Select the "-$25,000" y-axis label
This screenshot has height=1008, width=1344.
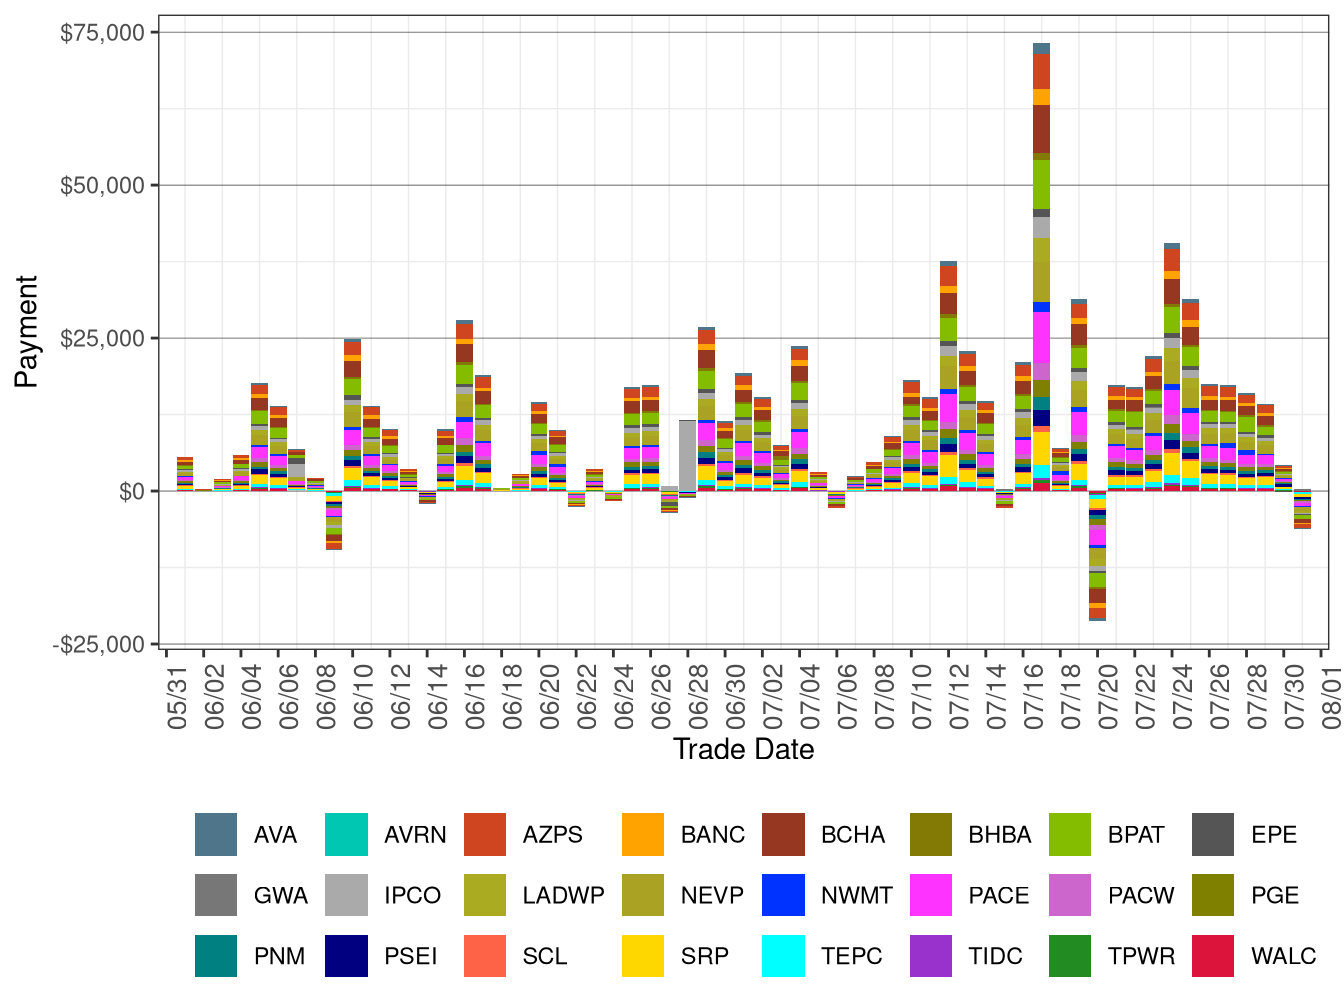(x=99, y=645)
